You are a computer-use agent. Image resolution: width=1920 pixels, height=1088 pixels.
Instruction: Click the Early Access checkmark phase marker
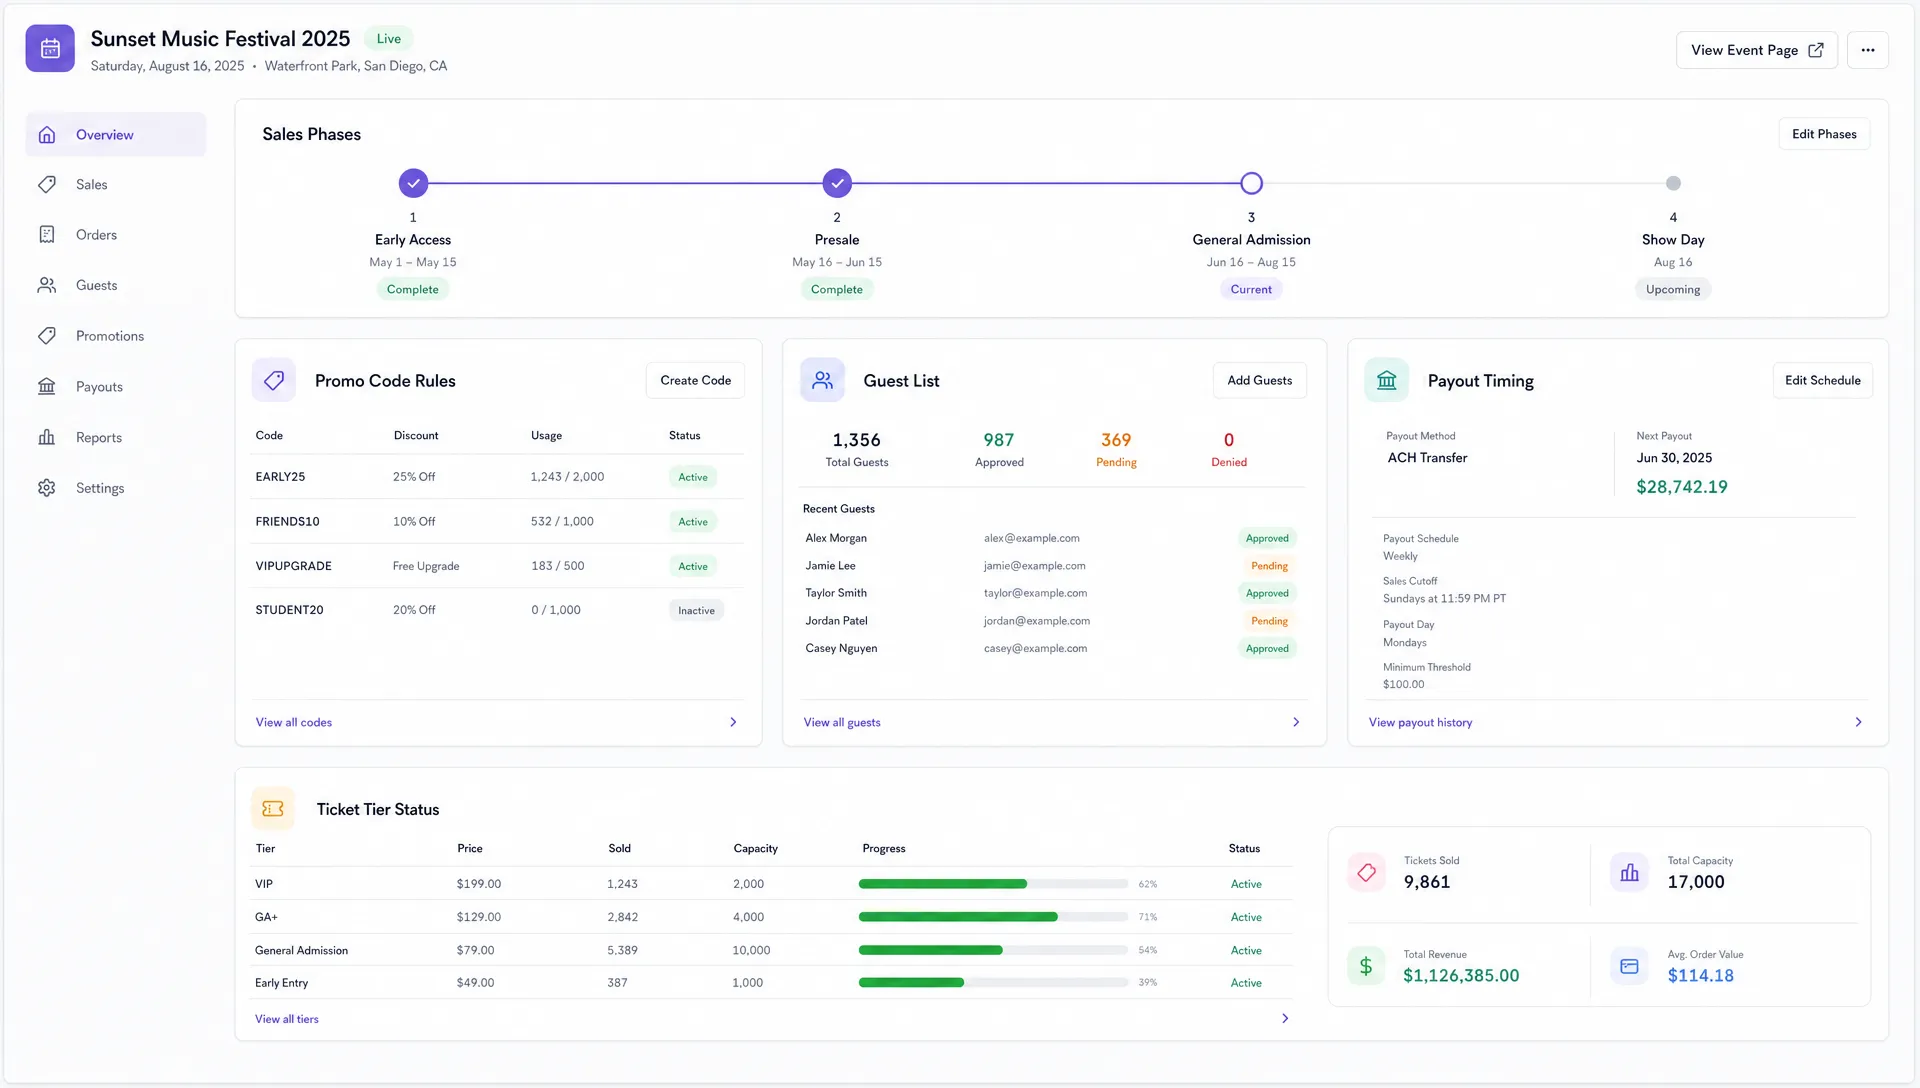(x=413, y=184)
